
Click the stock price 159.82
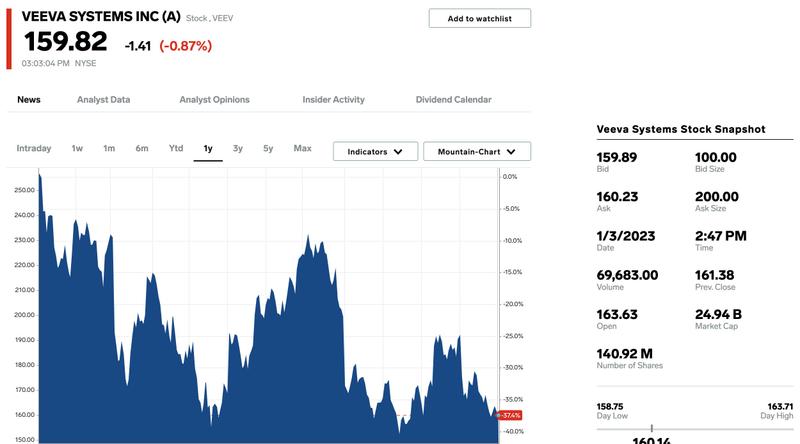(x=66, y=41)
